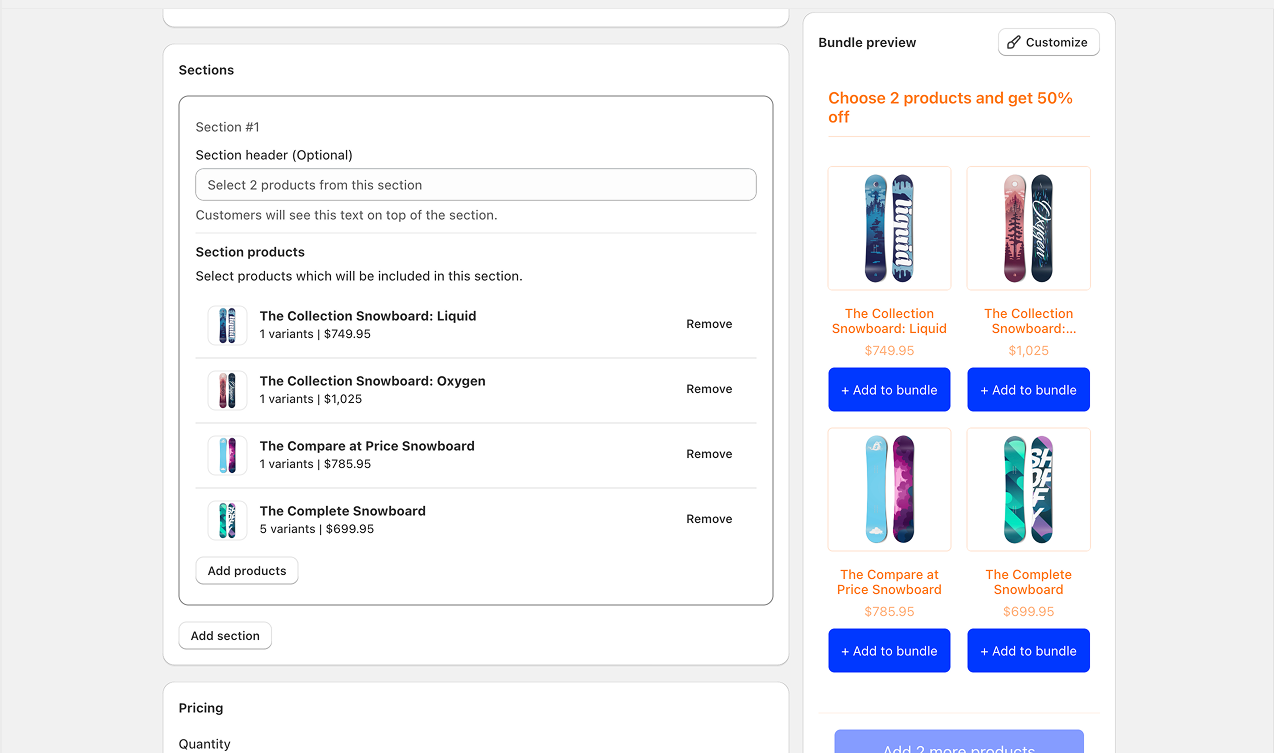The height and width of the screenshot is (753, 1274).
Task: Add The Complete Snowboard to bundle
Action: tap(1028, 651)
